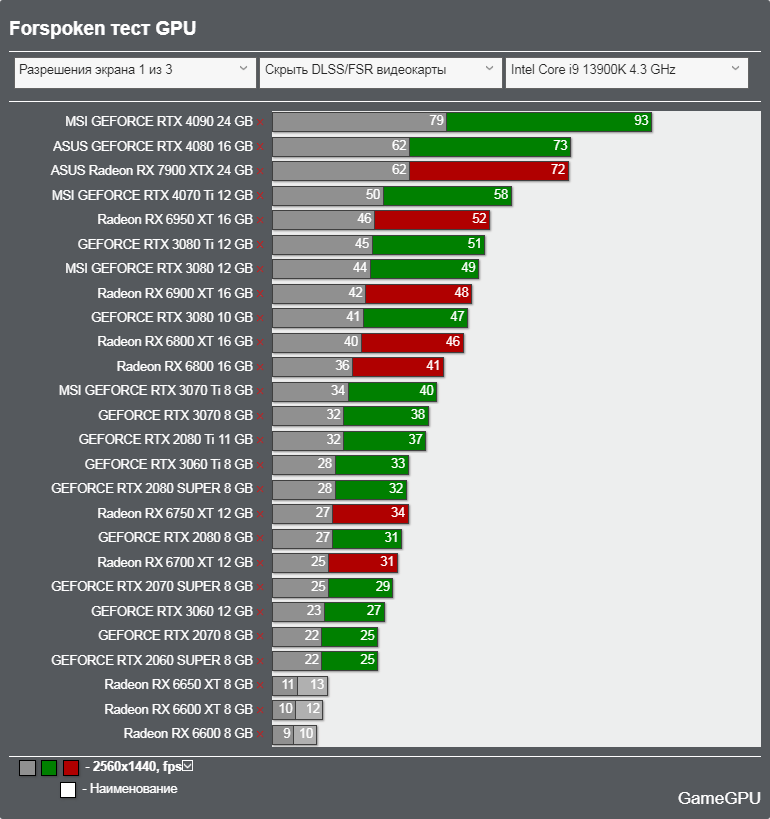Remove MSI GEFORCE RTX 4090 24 GB via red X
770x819 pixels.
(260, 122)
